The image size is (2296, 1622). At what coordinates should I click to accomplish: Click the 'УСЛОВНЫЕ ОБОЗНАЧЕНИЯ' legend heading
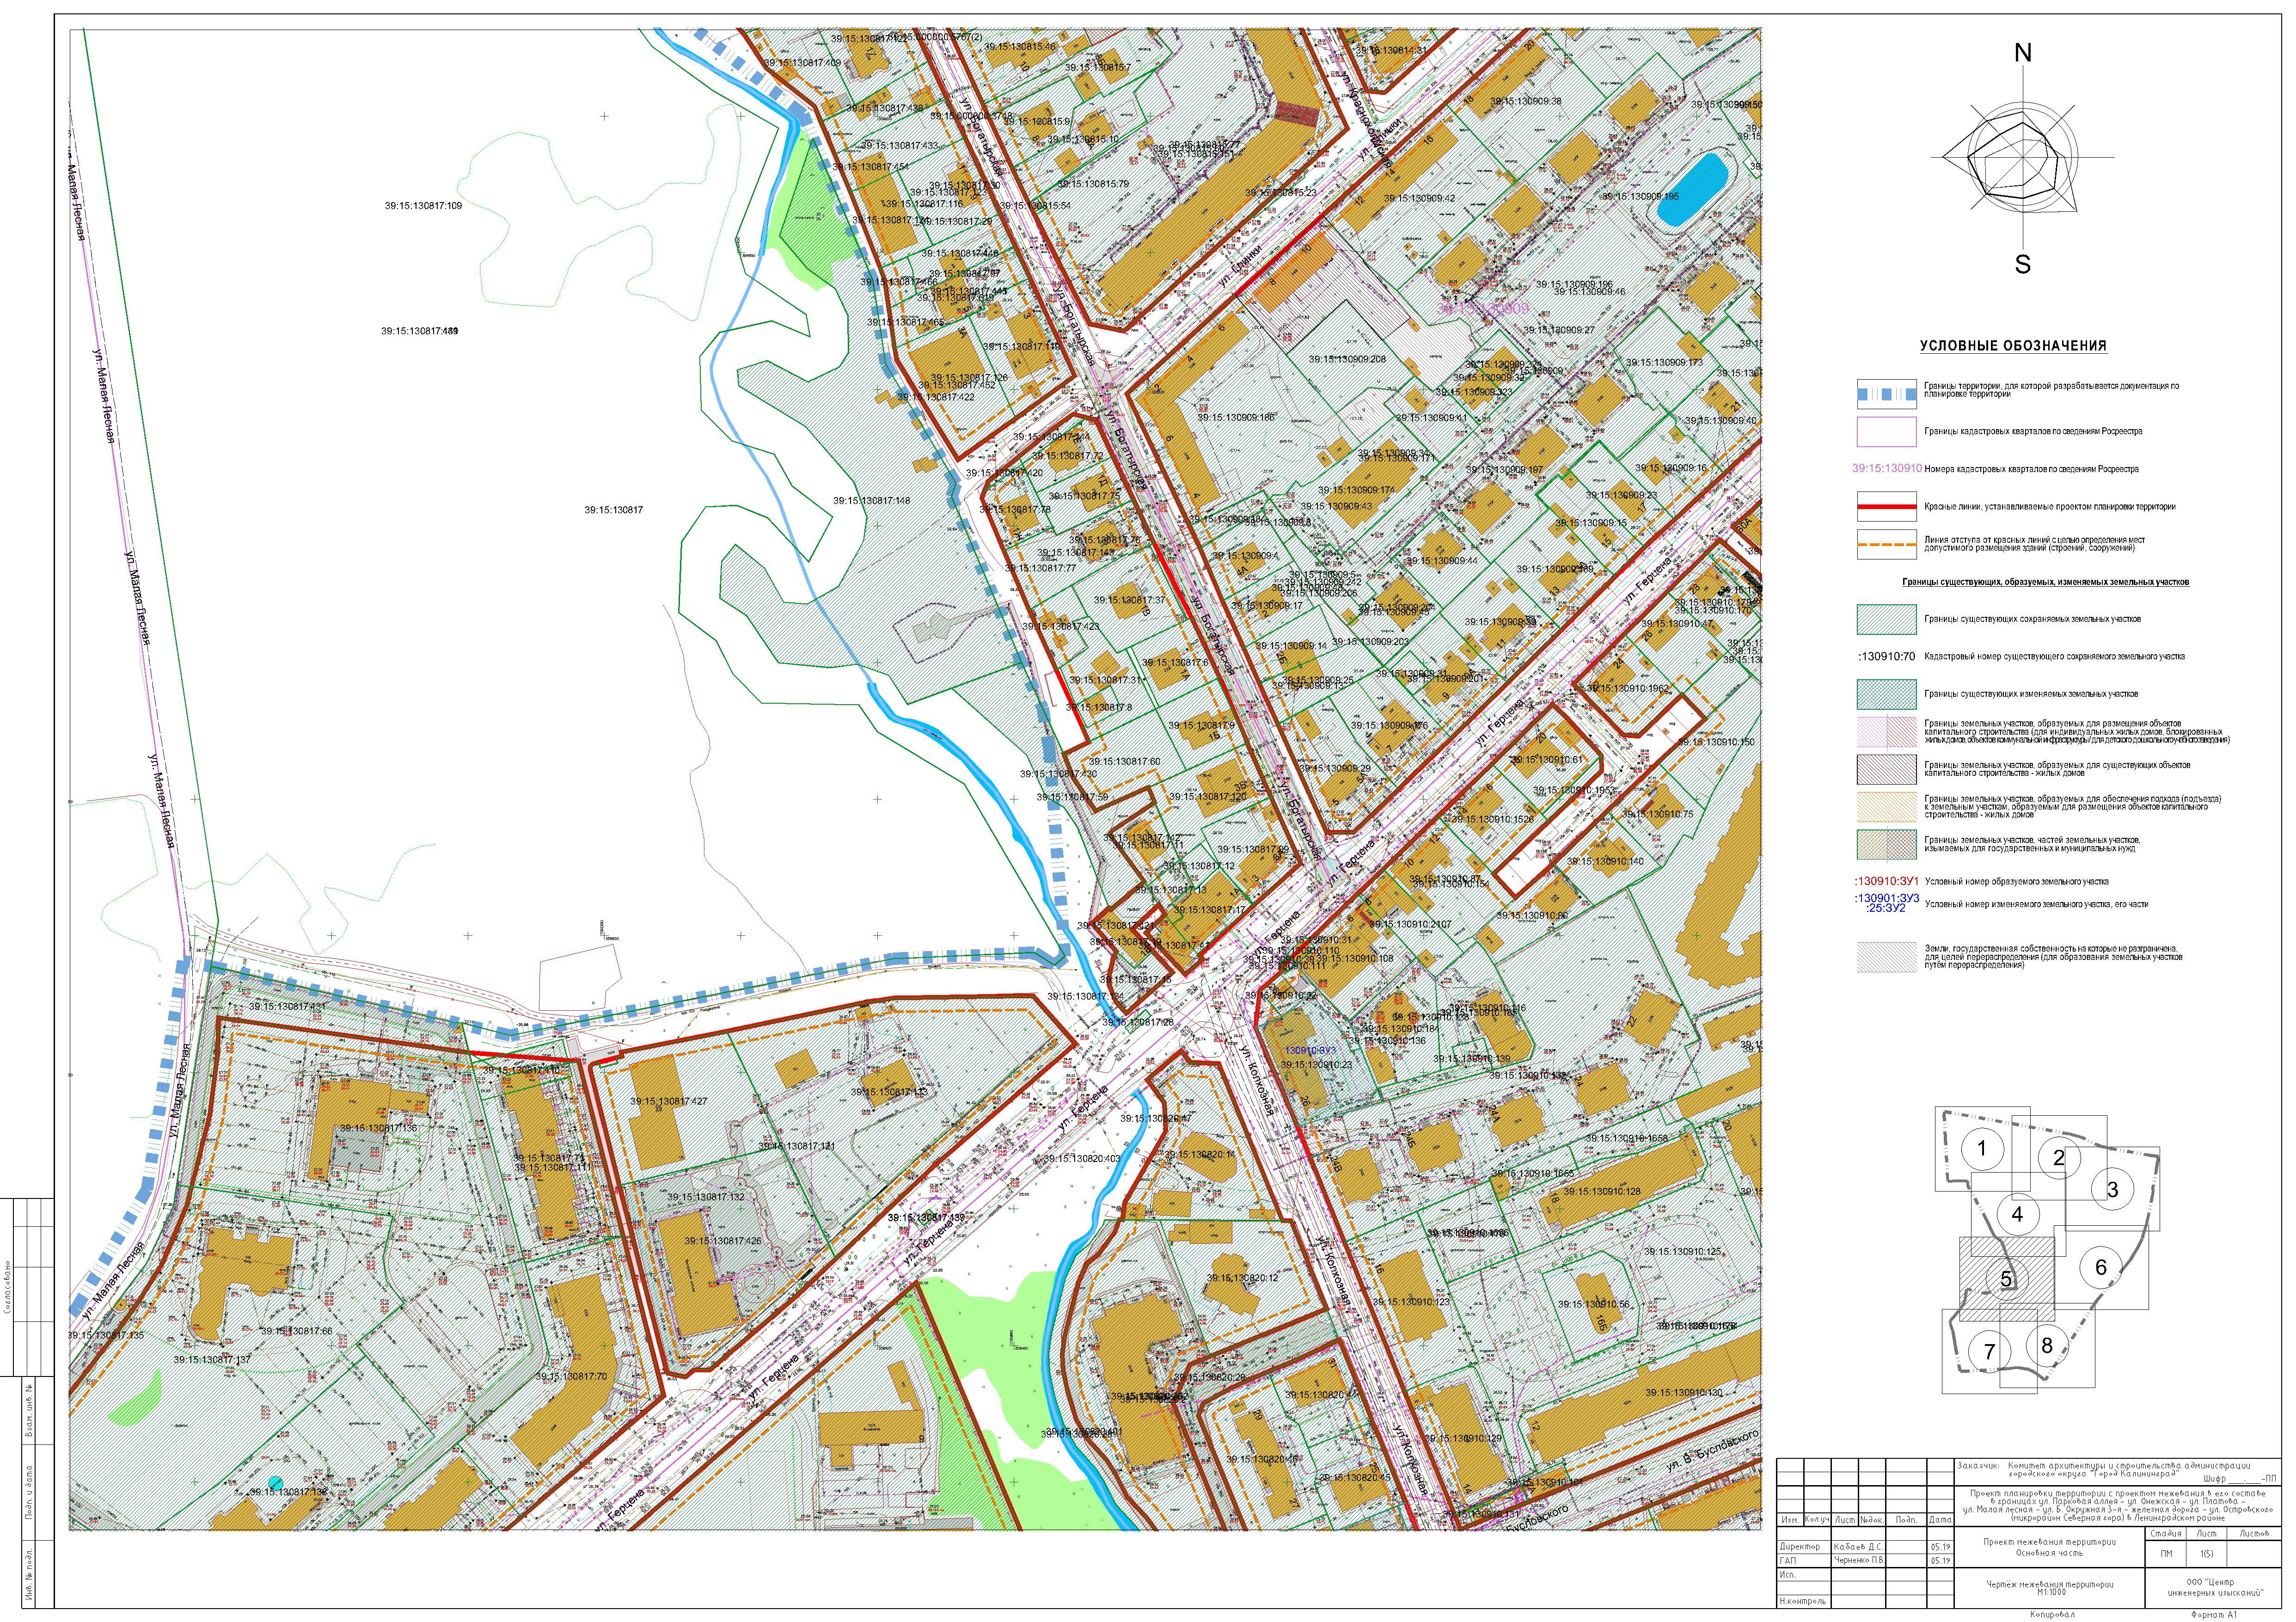click(x=2012, y=346)
